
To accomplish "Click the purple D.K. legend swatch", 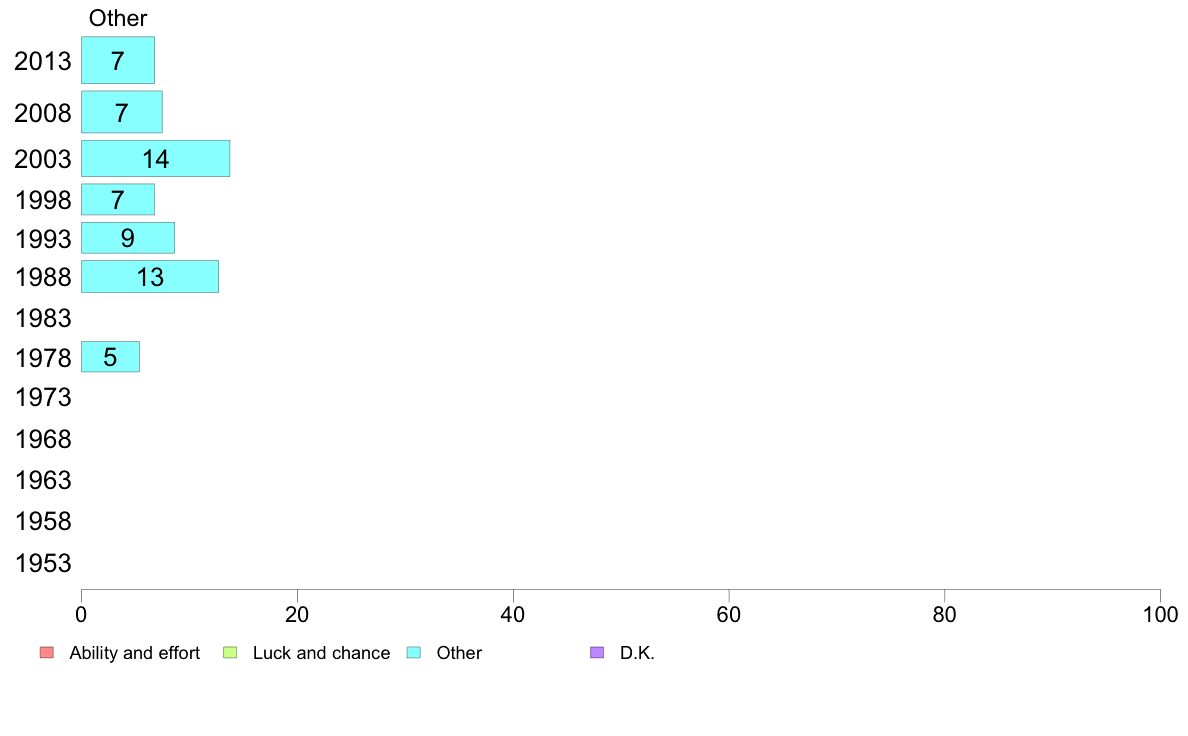I will (597, 653).
